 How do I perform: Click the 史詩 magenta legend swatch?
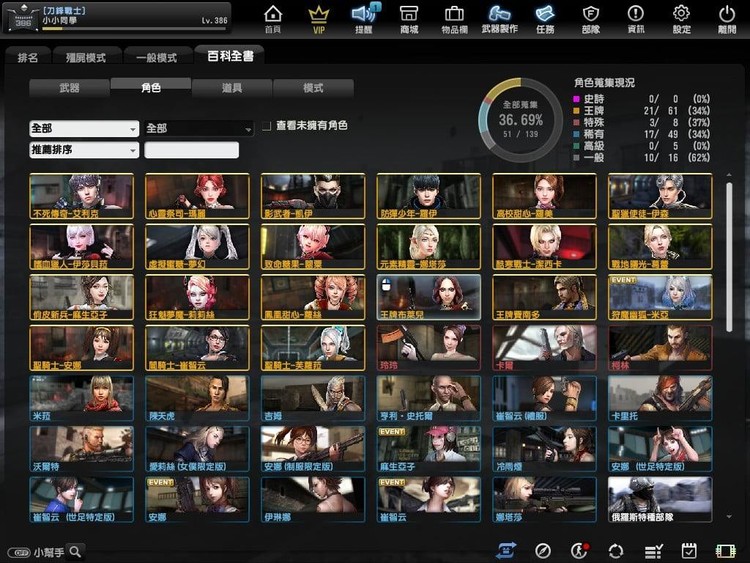pos(576,99)
